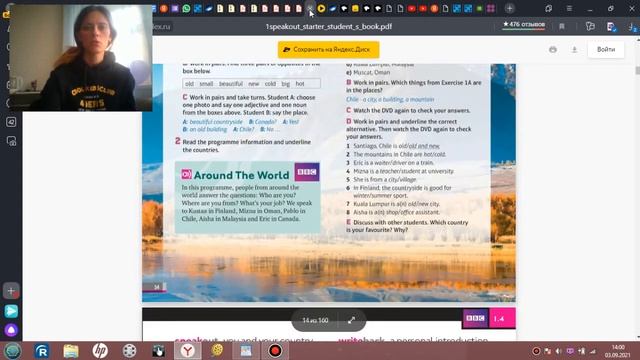This screenshot has height=360, width=640.
Task: Switch to the green-icon tab
Action: click(x=480, y=8)
